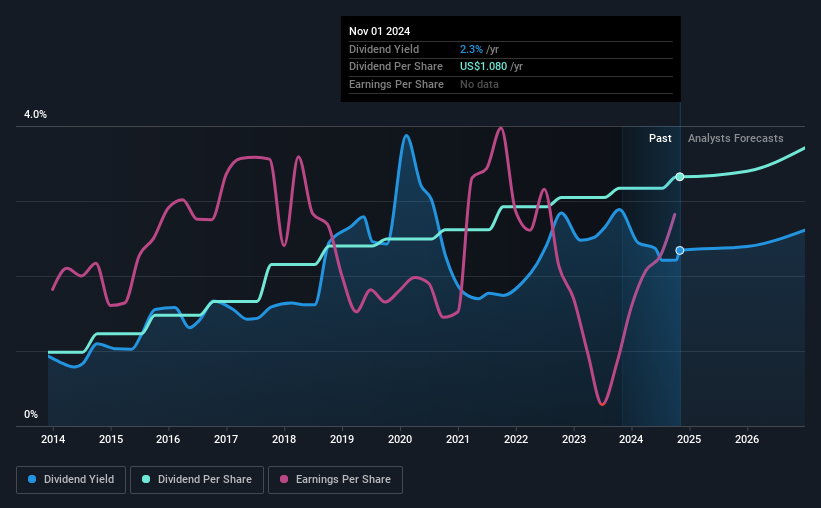The width and height of the screenshot is (821, 508).
Task: Click the 2019 x-axis label
Action: coord(342,439)
